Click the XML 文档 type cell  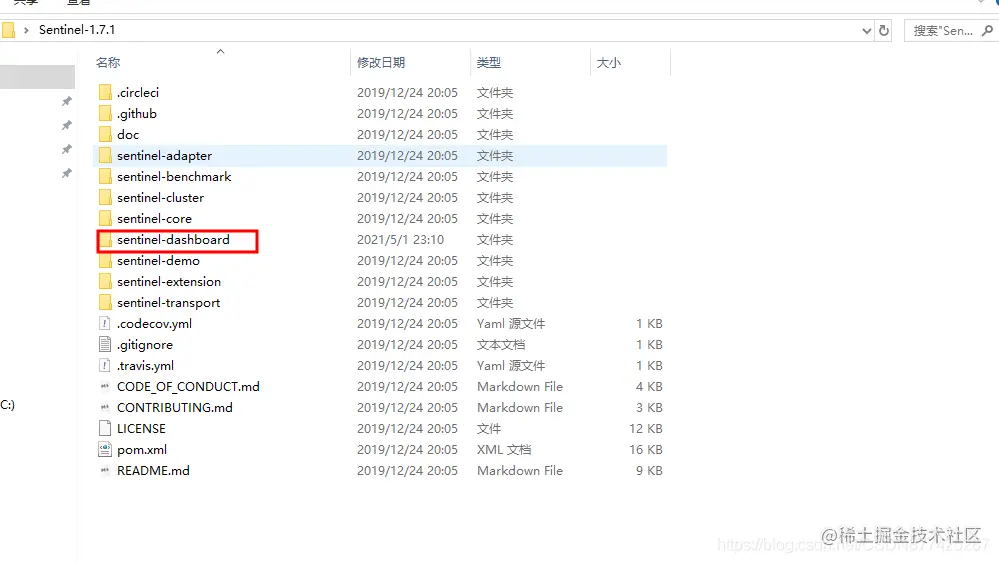pos(504,450)
